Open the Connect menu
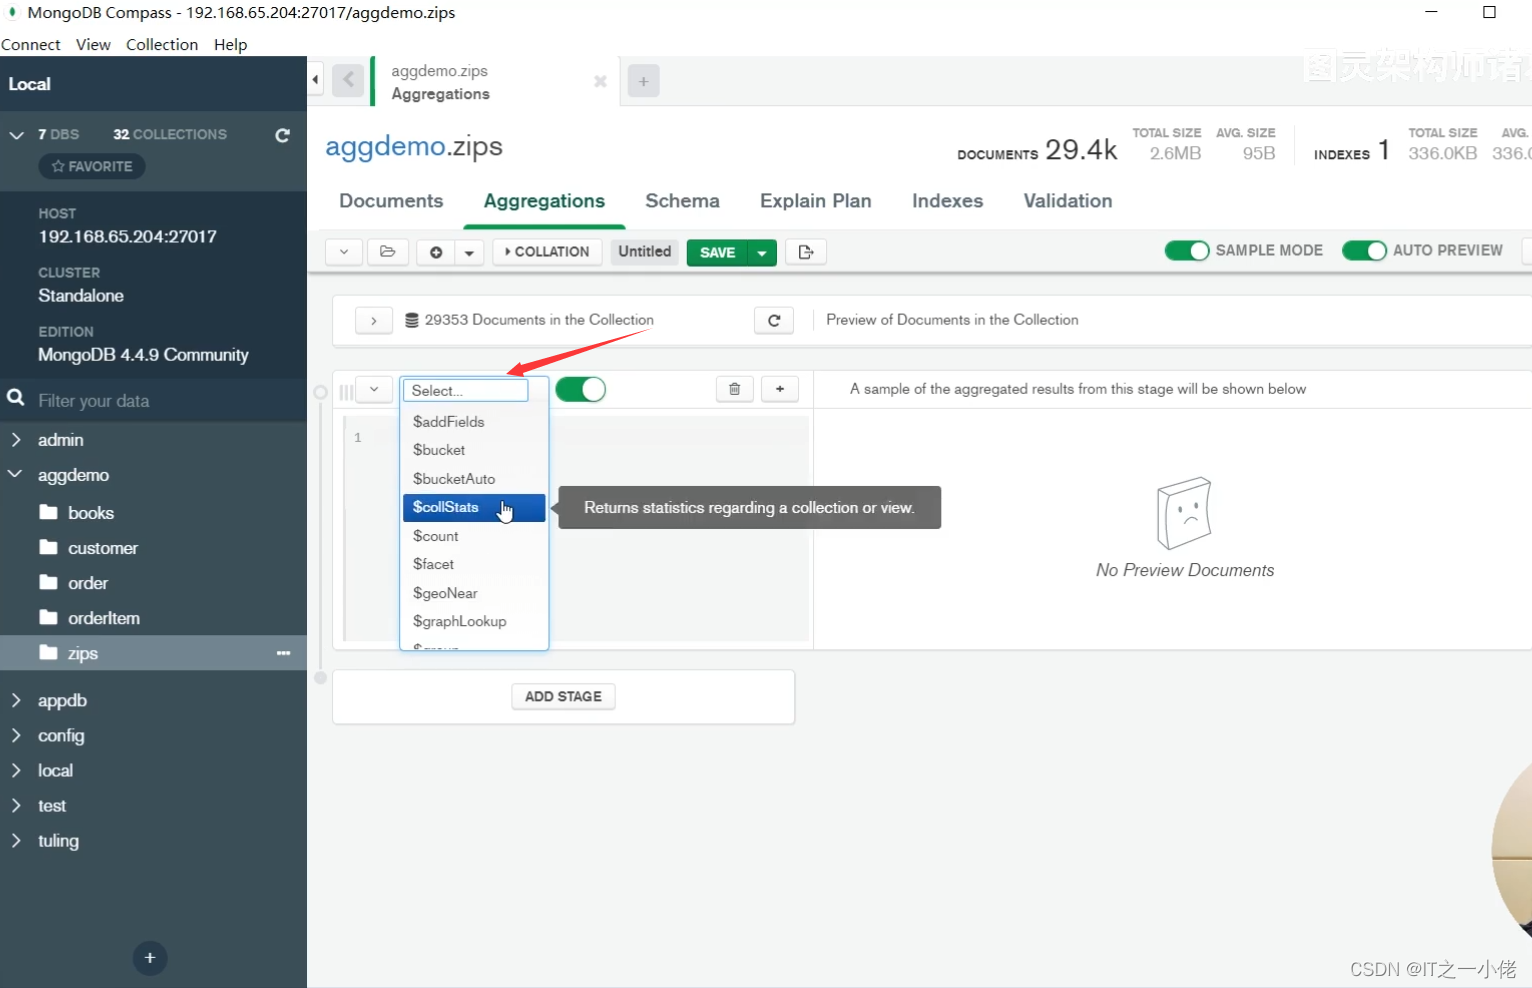1532x988 pixels. 31,44
